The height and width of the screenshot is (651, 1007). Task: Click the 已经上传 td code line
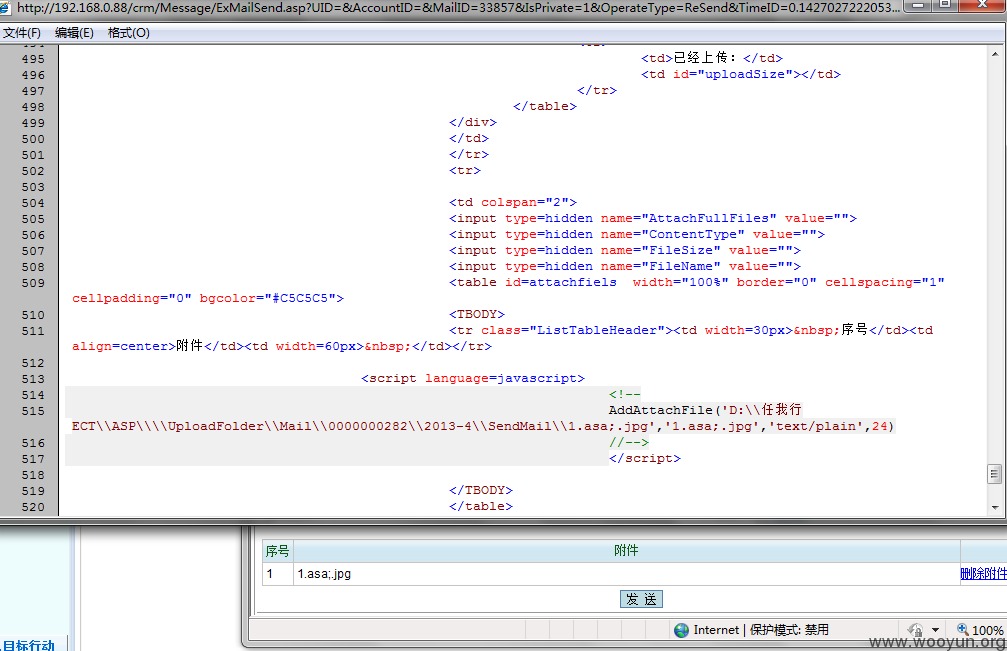pos(712,58)
